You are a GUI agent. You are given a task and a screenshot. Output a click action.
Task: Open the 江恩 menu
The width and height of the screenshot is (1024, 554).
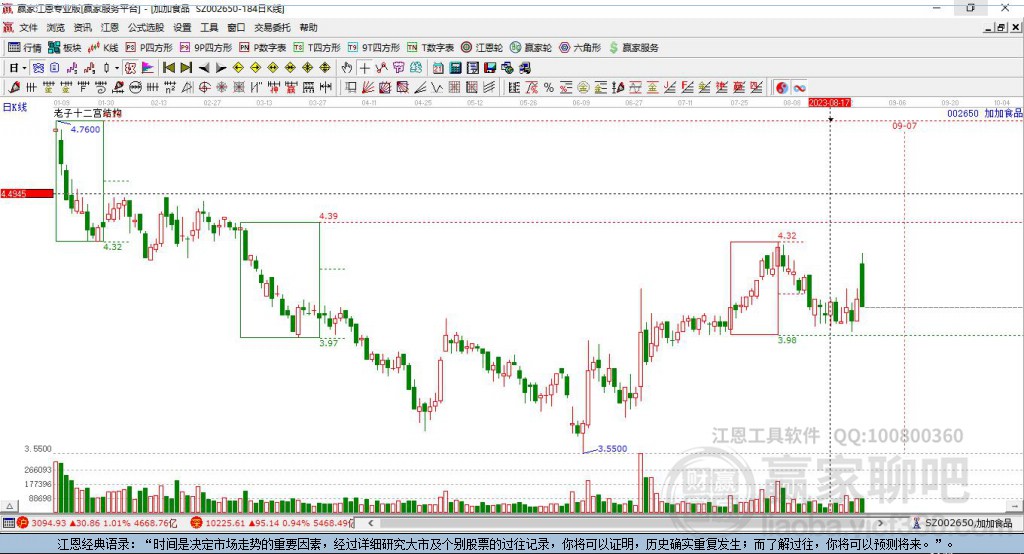pos(110,27)
